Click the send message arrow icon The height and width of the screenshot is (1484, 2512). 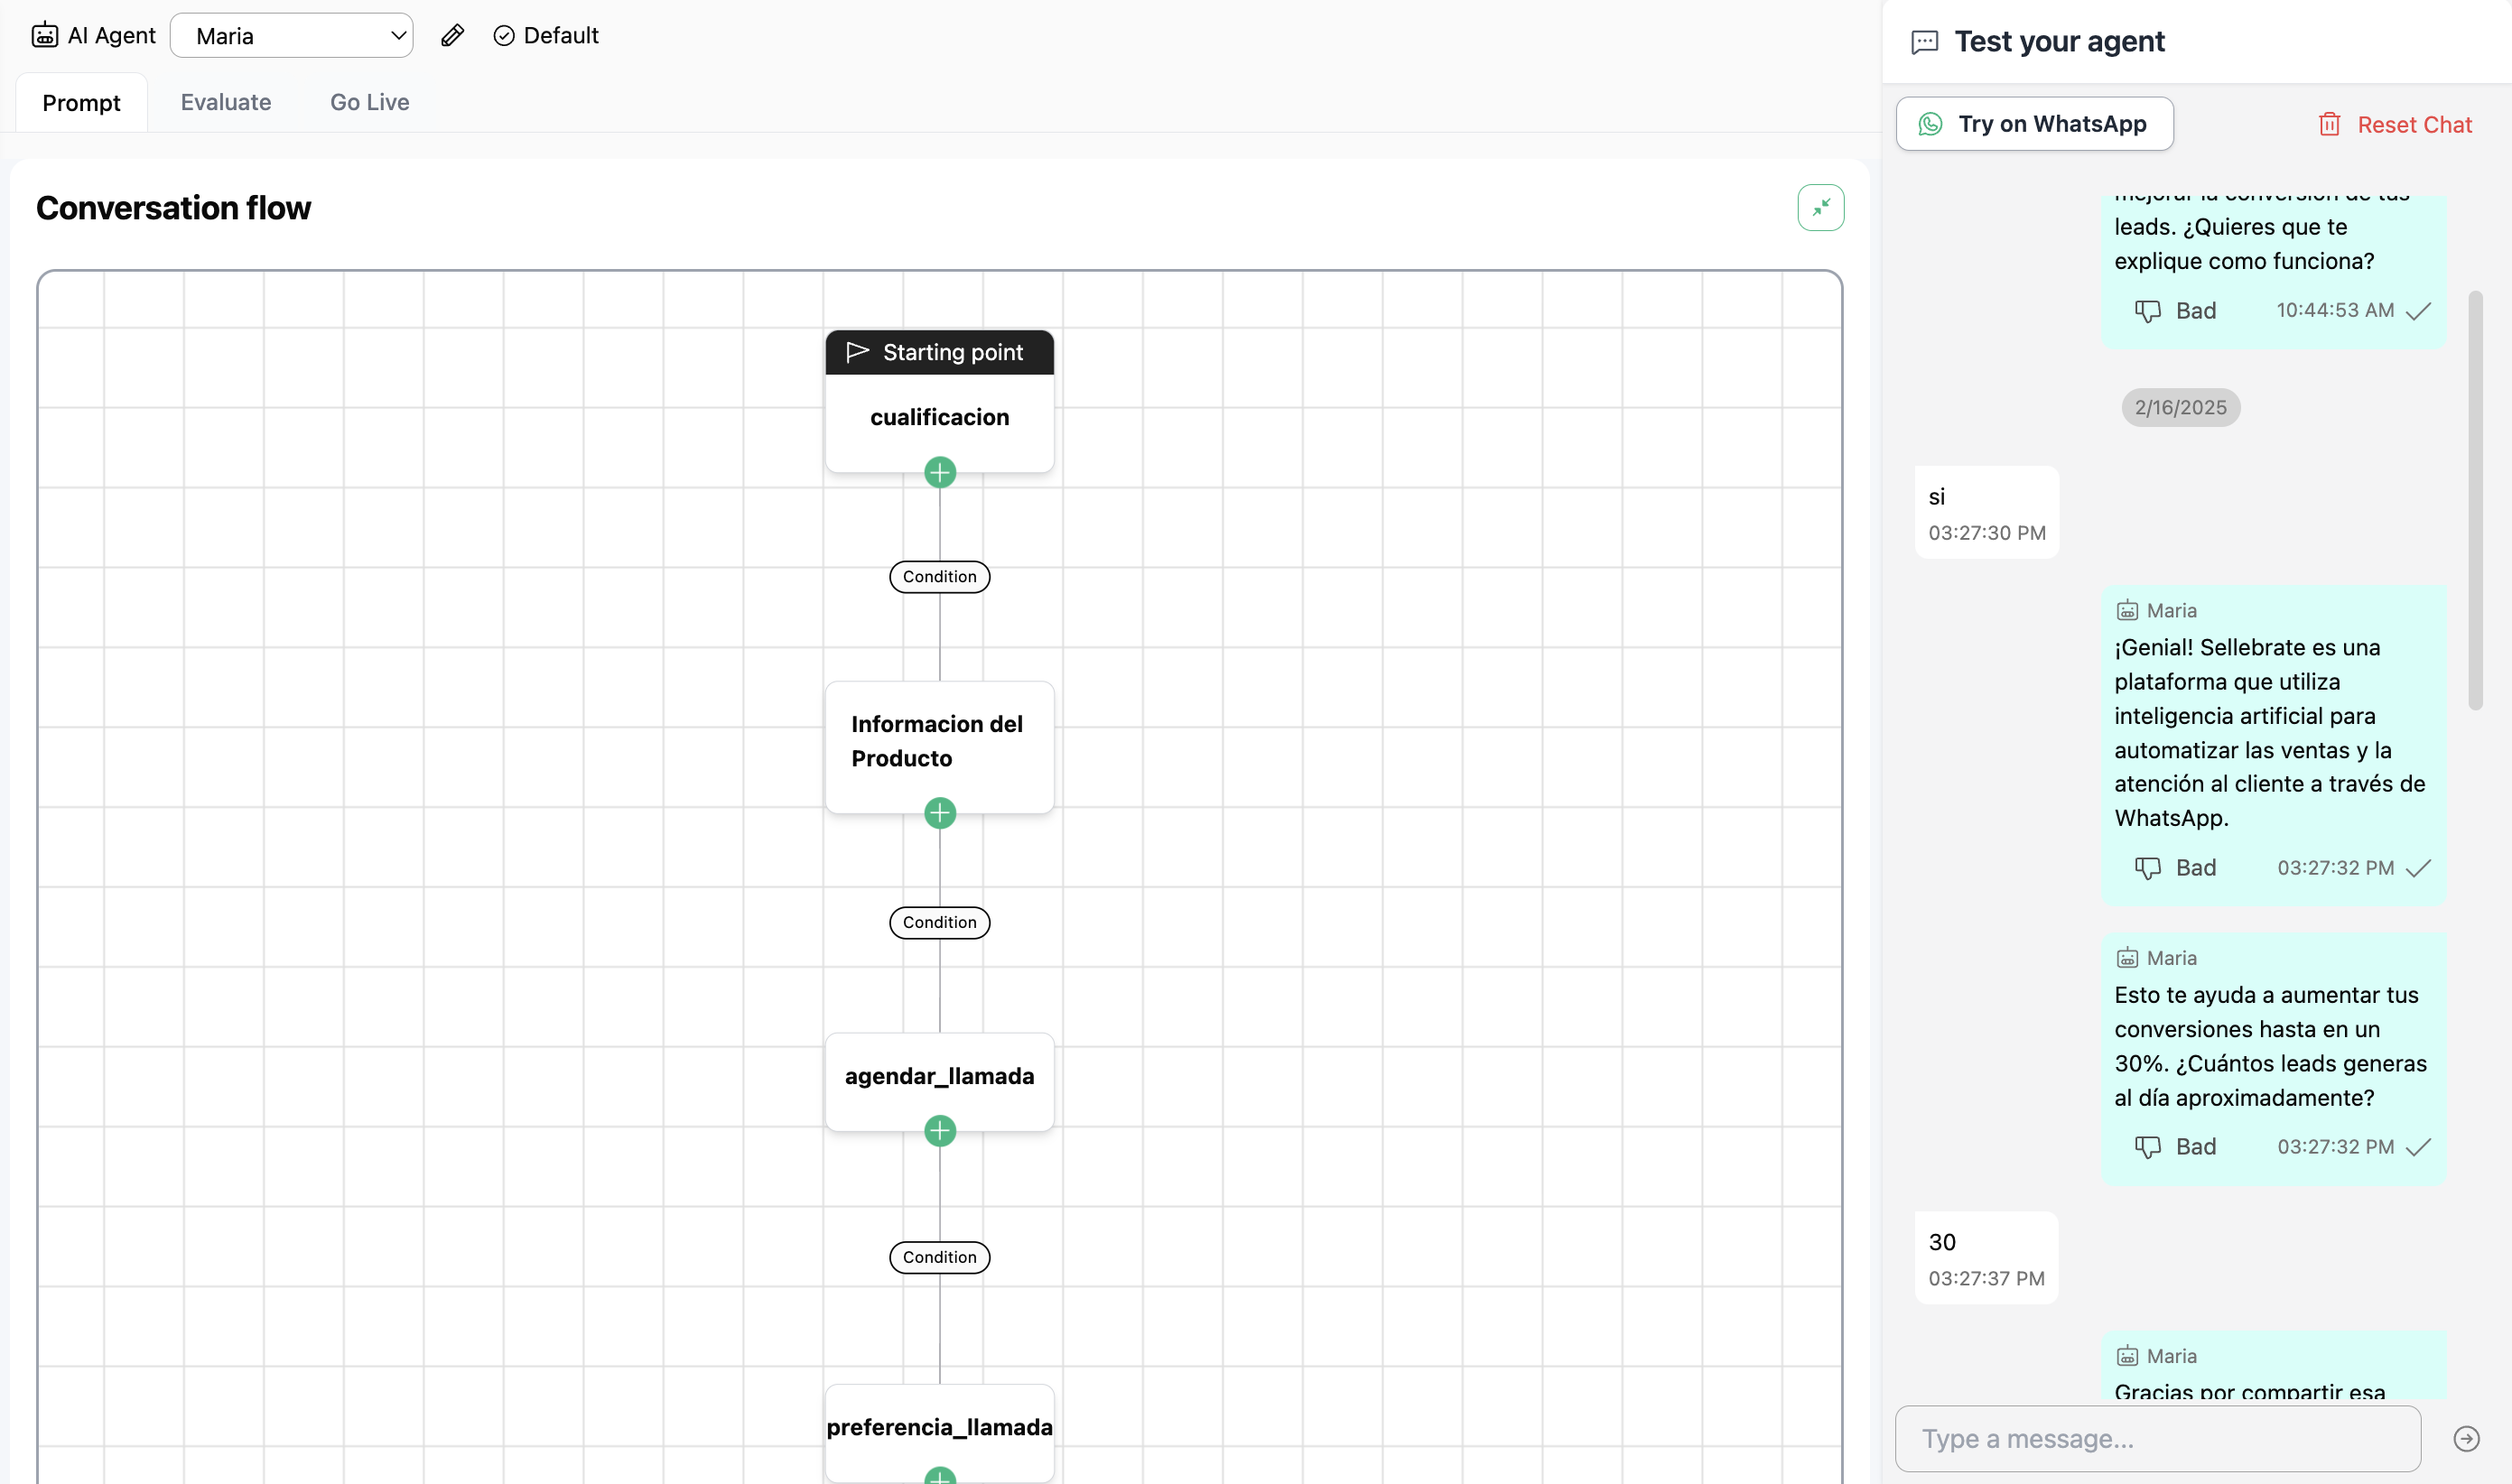coord(2466,1439)
